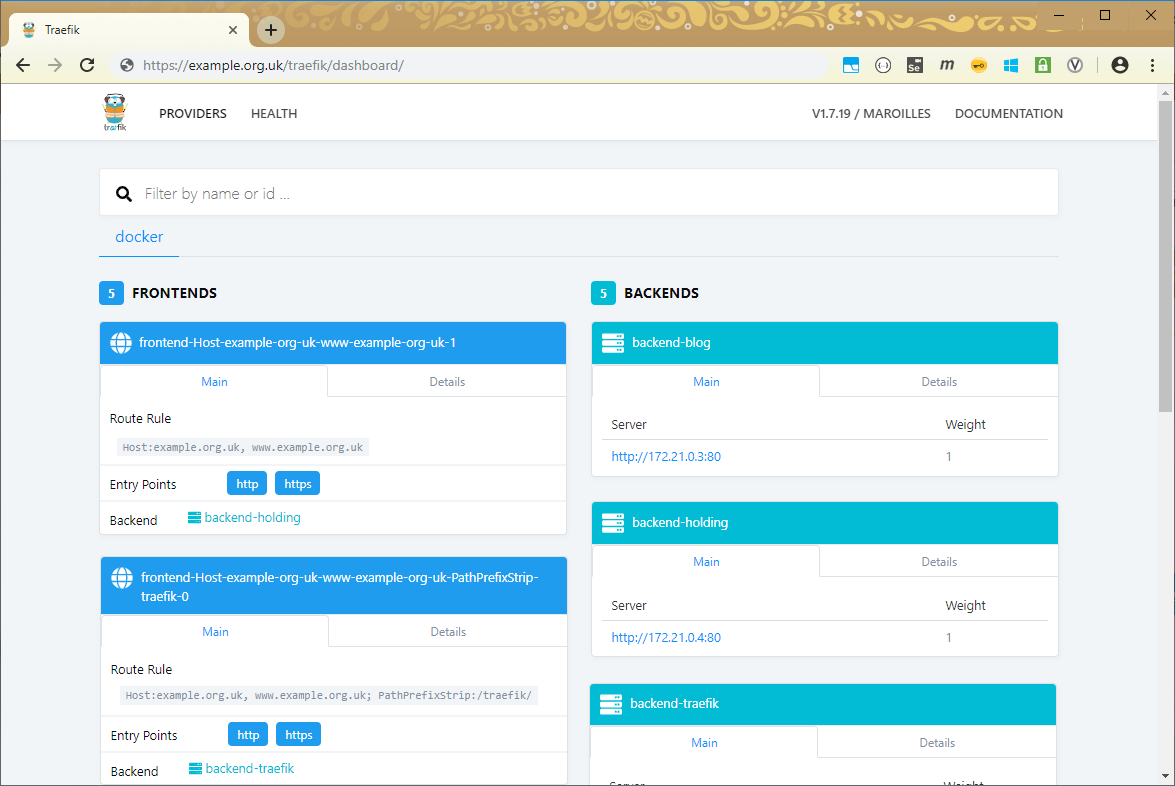The image size is (1175, 786).
Task: Open the Health page
Action: pos(274,114)
